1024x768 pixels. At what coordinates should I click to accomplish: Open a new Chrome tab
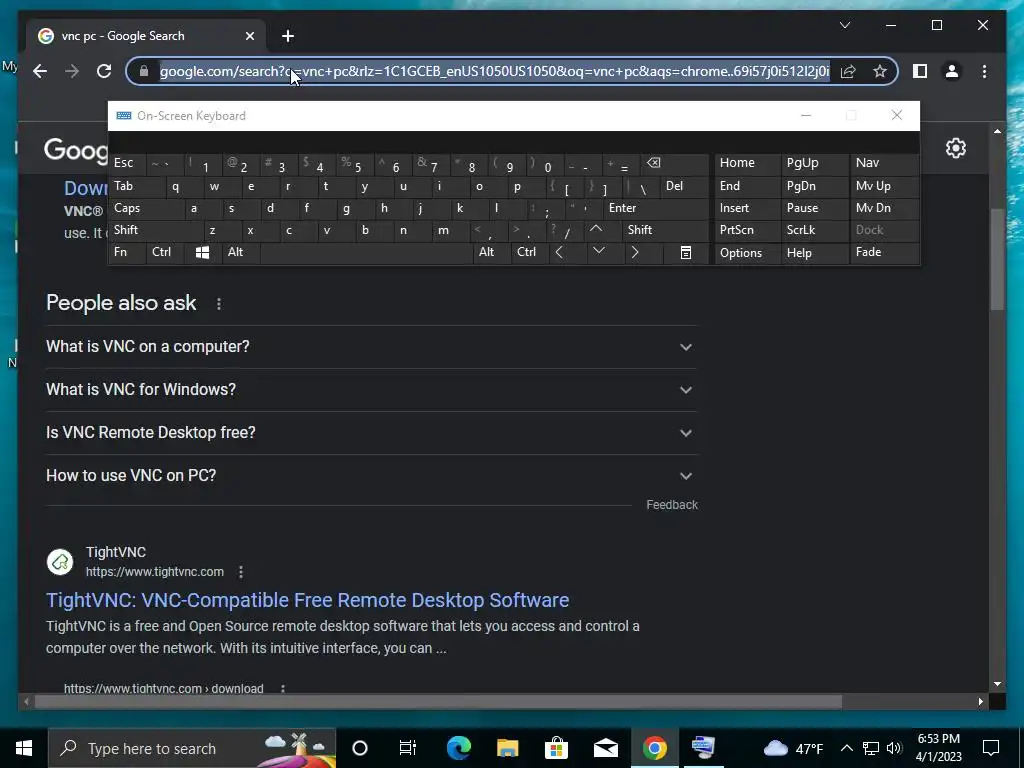[x=288, y=36]
